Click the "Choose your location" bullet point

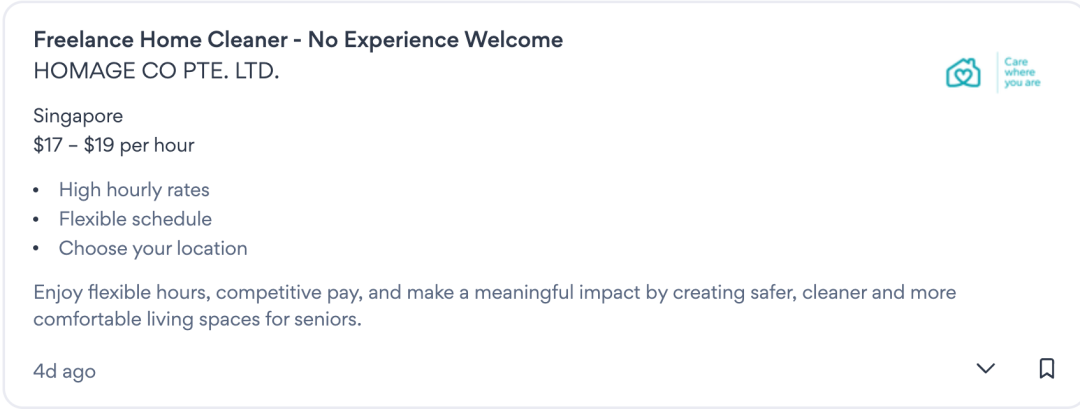pyautogui.click(x=153, y=248)
